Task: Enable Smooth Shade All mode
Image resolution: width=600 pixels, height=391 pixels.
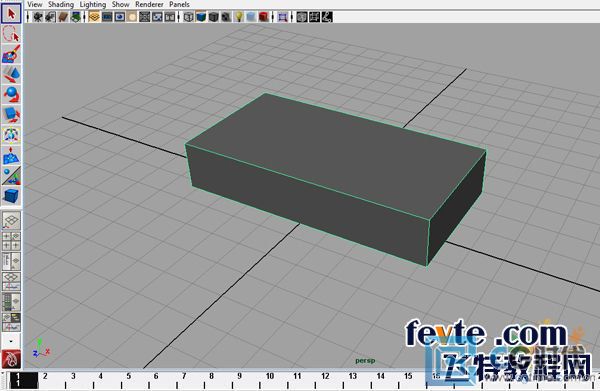Action: pos(201,17)
